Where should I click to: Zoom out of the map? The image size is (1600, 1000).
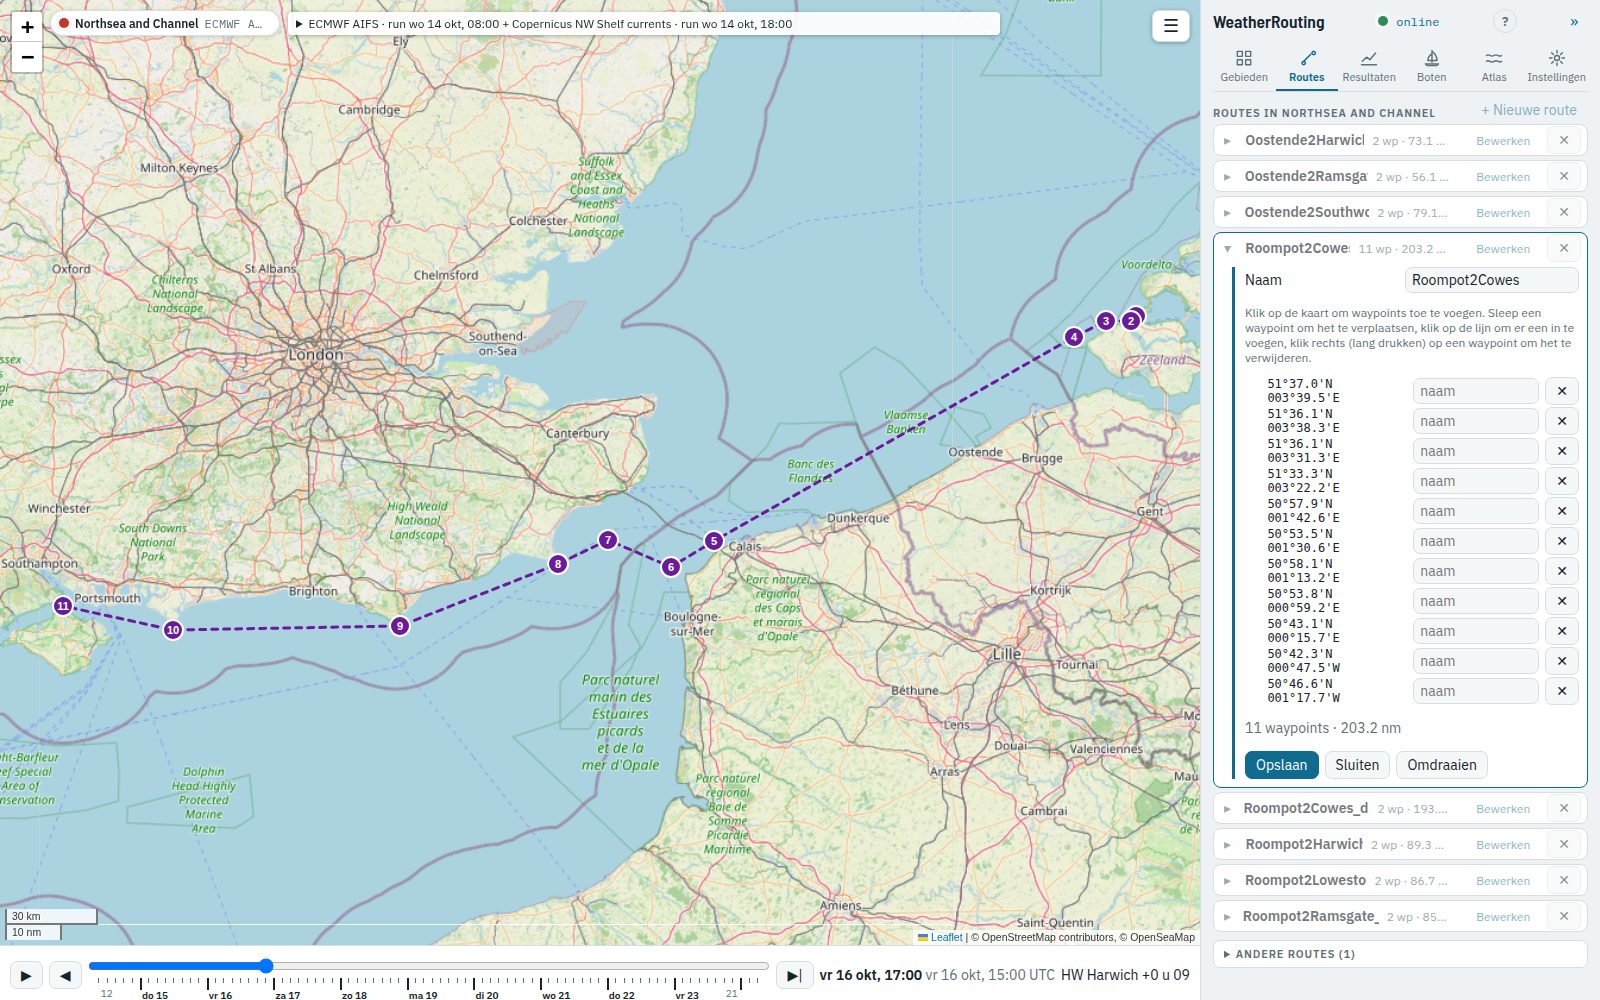pyautogui.click(x=28, y=57)
